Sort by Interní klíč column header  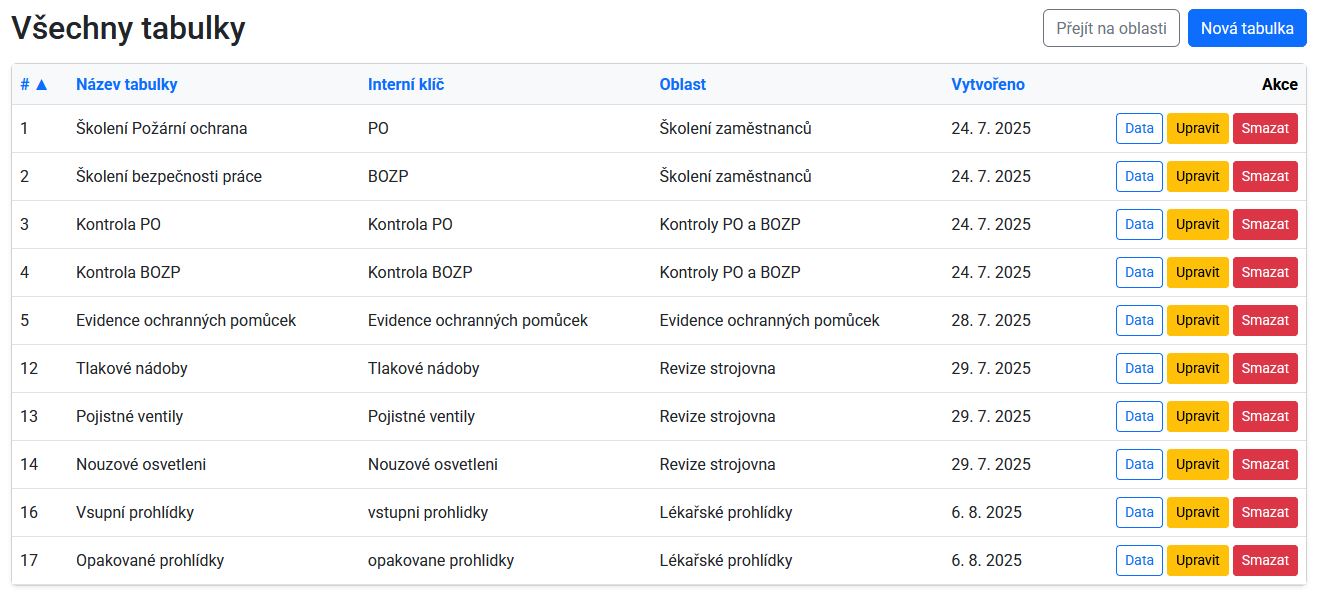click(406, 84)
